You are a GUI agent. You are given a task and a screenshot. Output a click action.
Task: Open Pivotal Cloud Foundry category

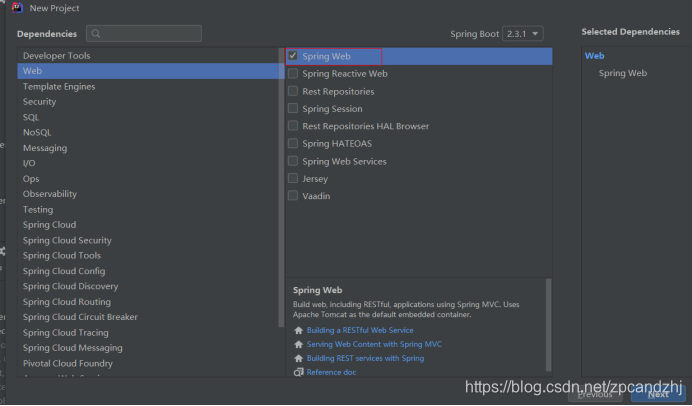pos(148,364)
